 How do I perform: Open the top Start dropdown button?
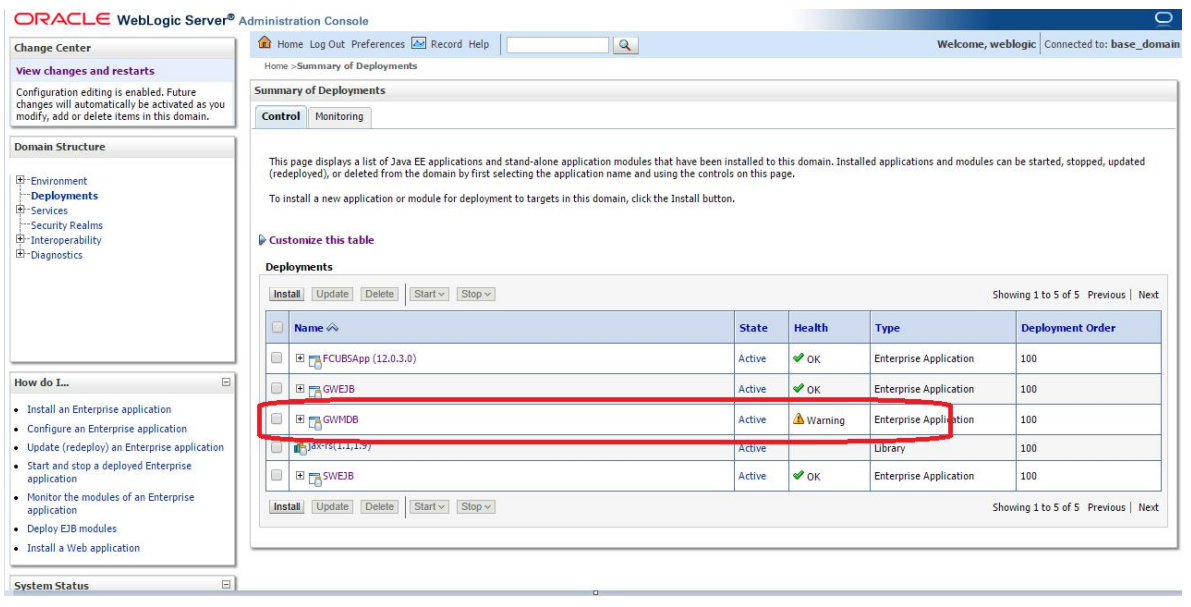click(x=429, y=294)
